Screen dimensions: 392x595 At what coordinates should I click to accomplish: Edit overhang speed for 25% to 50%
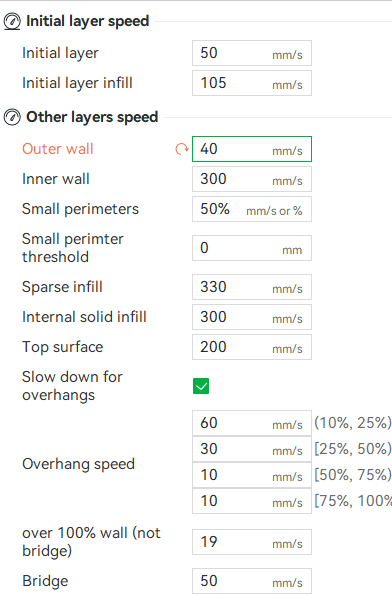(252, 449)
